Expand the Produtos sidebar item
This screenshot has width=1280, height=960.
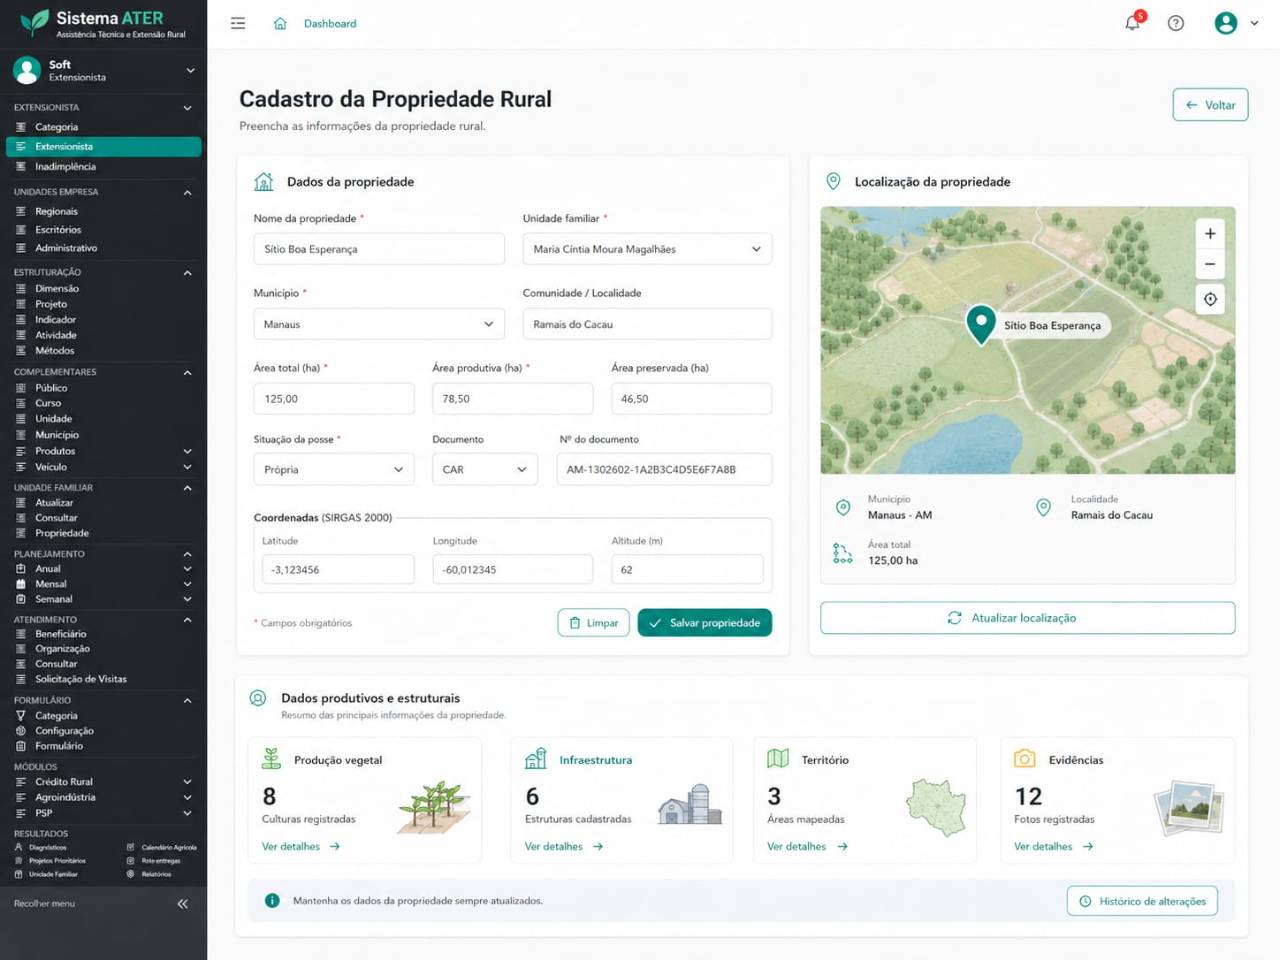[187, 451]
